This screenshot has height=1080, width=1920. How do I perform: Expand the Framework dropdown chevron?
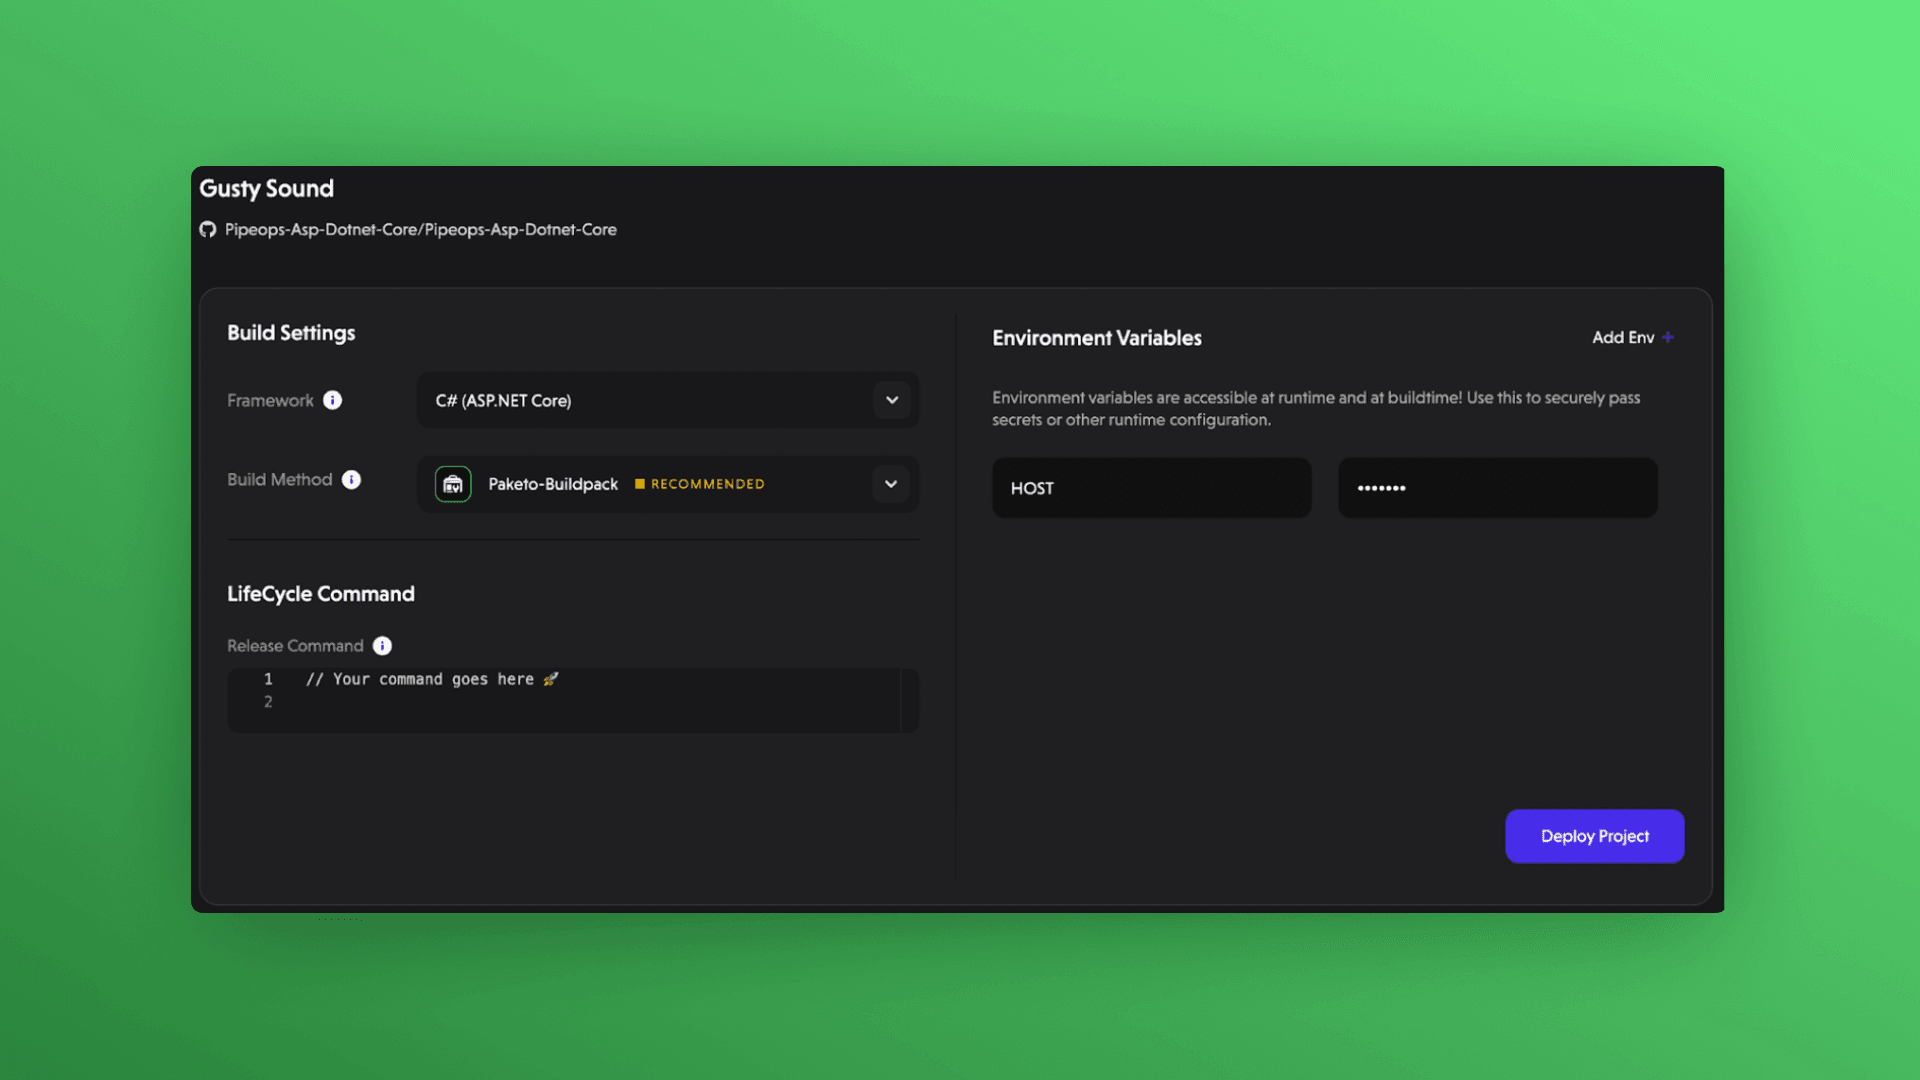[891, 400]
